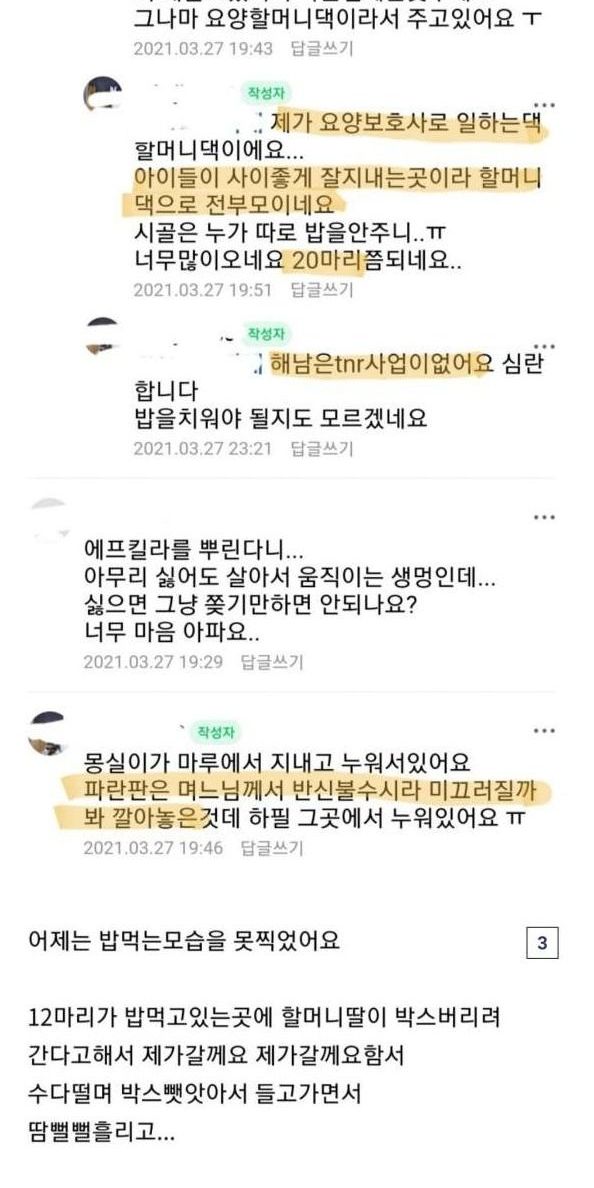Image resolution: width=594 pixels, height=1188 pixels.
Task: Click the 작성자 badge on the 요양보호사 reply
Action: 265,92
